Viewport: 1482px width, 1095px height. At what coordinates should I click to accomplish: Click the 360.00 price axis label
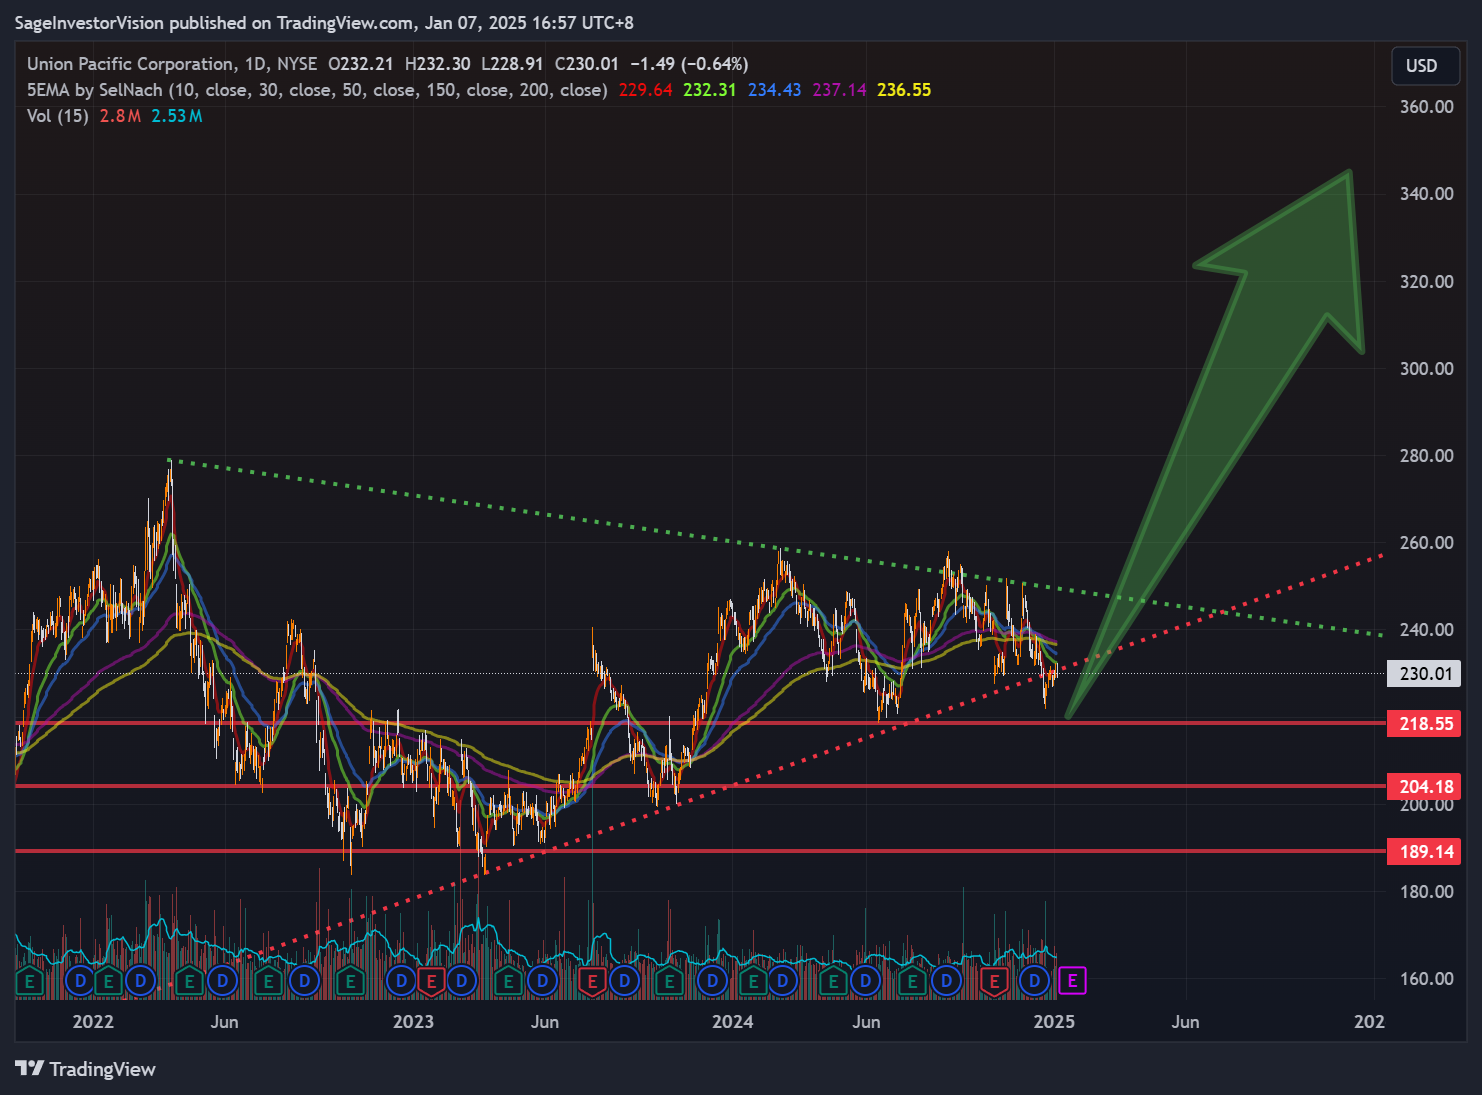click(x=1426, y=107)
